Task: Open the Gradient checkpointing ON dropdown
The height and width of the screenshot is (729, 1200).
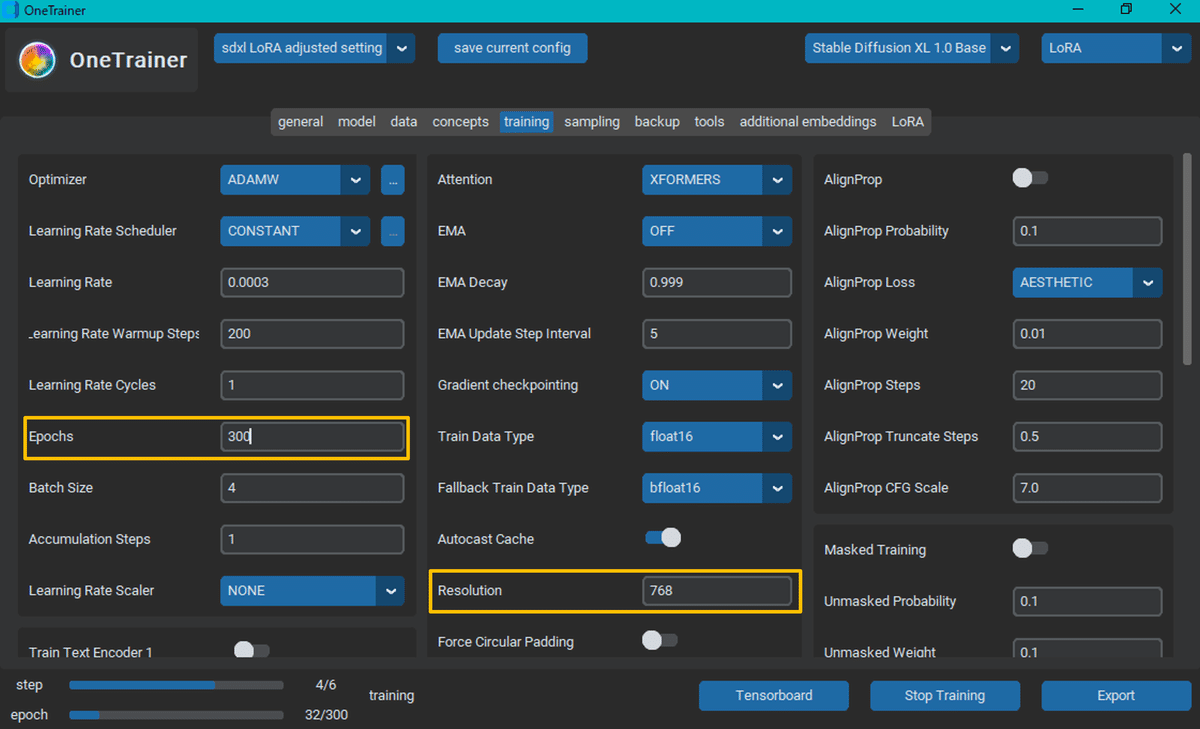Action: pos(717,385)
